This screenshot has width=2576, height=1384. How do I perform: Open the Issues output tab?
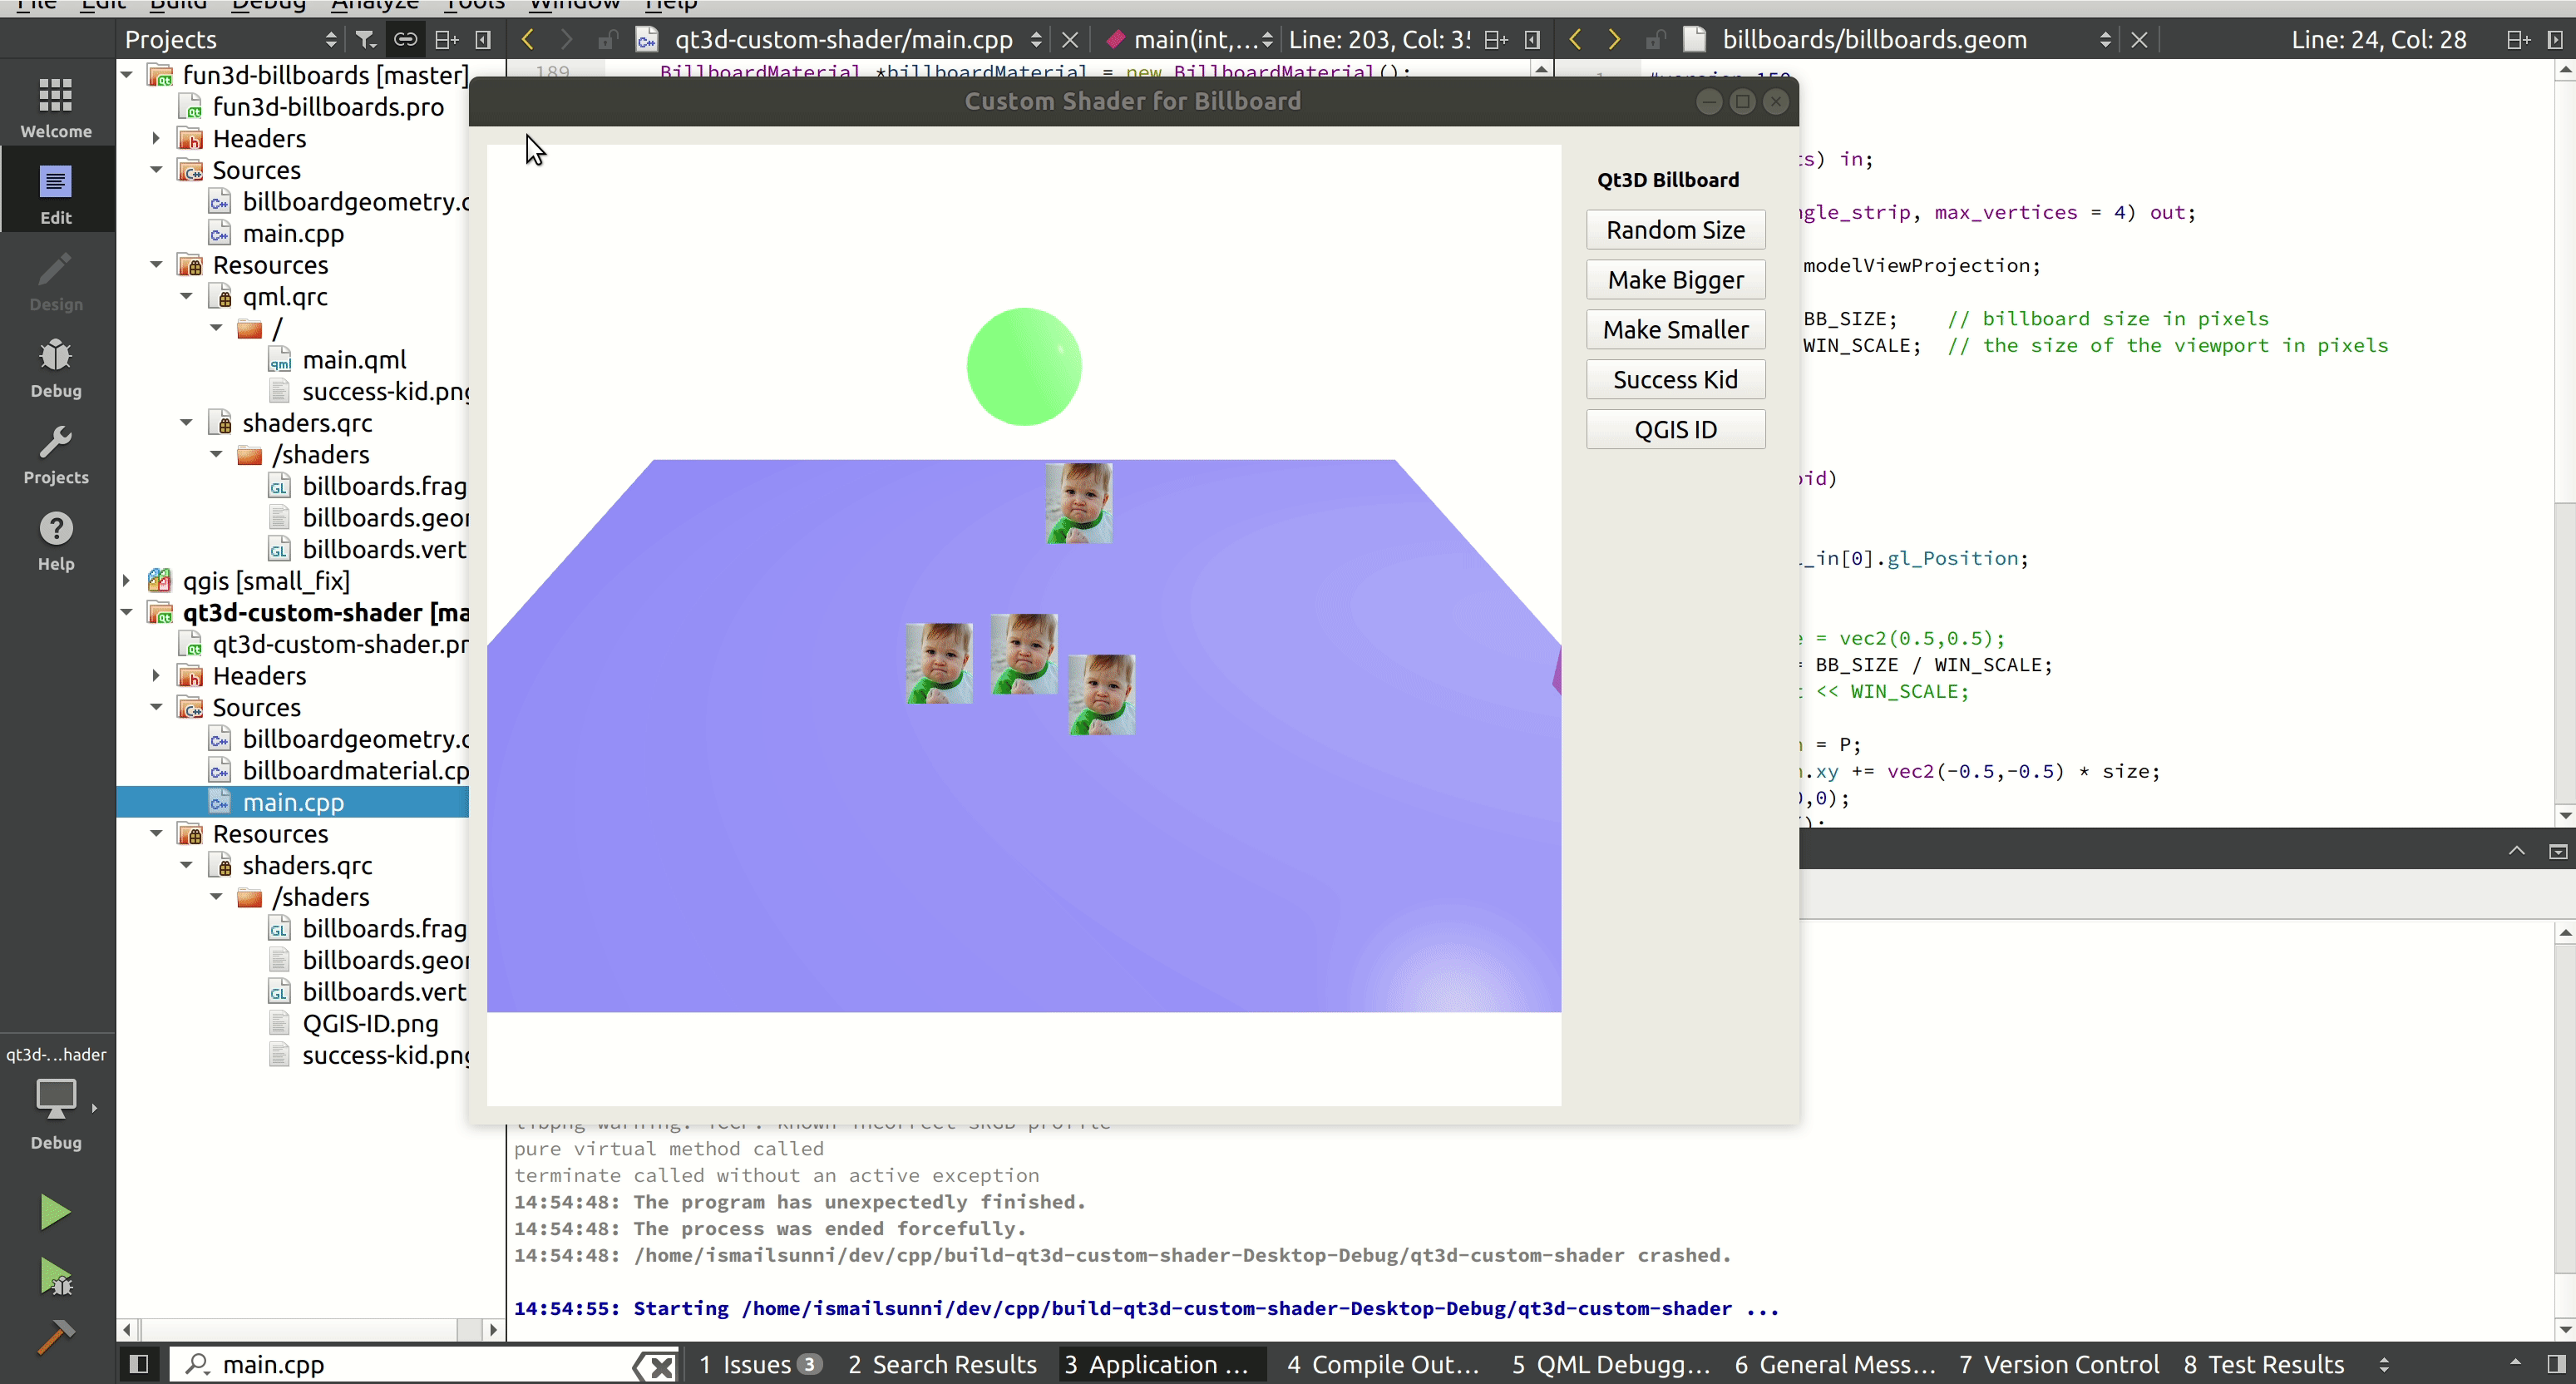click(x=758, y=1364)
